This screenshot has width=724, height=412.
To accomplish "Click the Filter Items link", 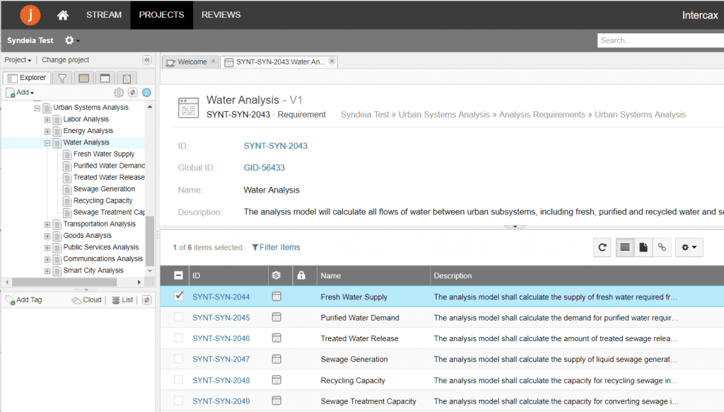I will coord(276,247).
